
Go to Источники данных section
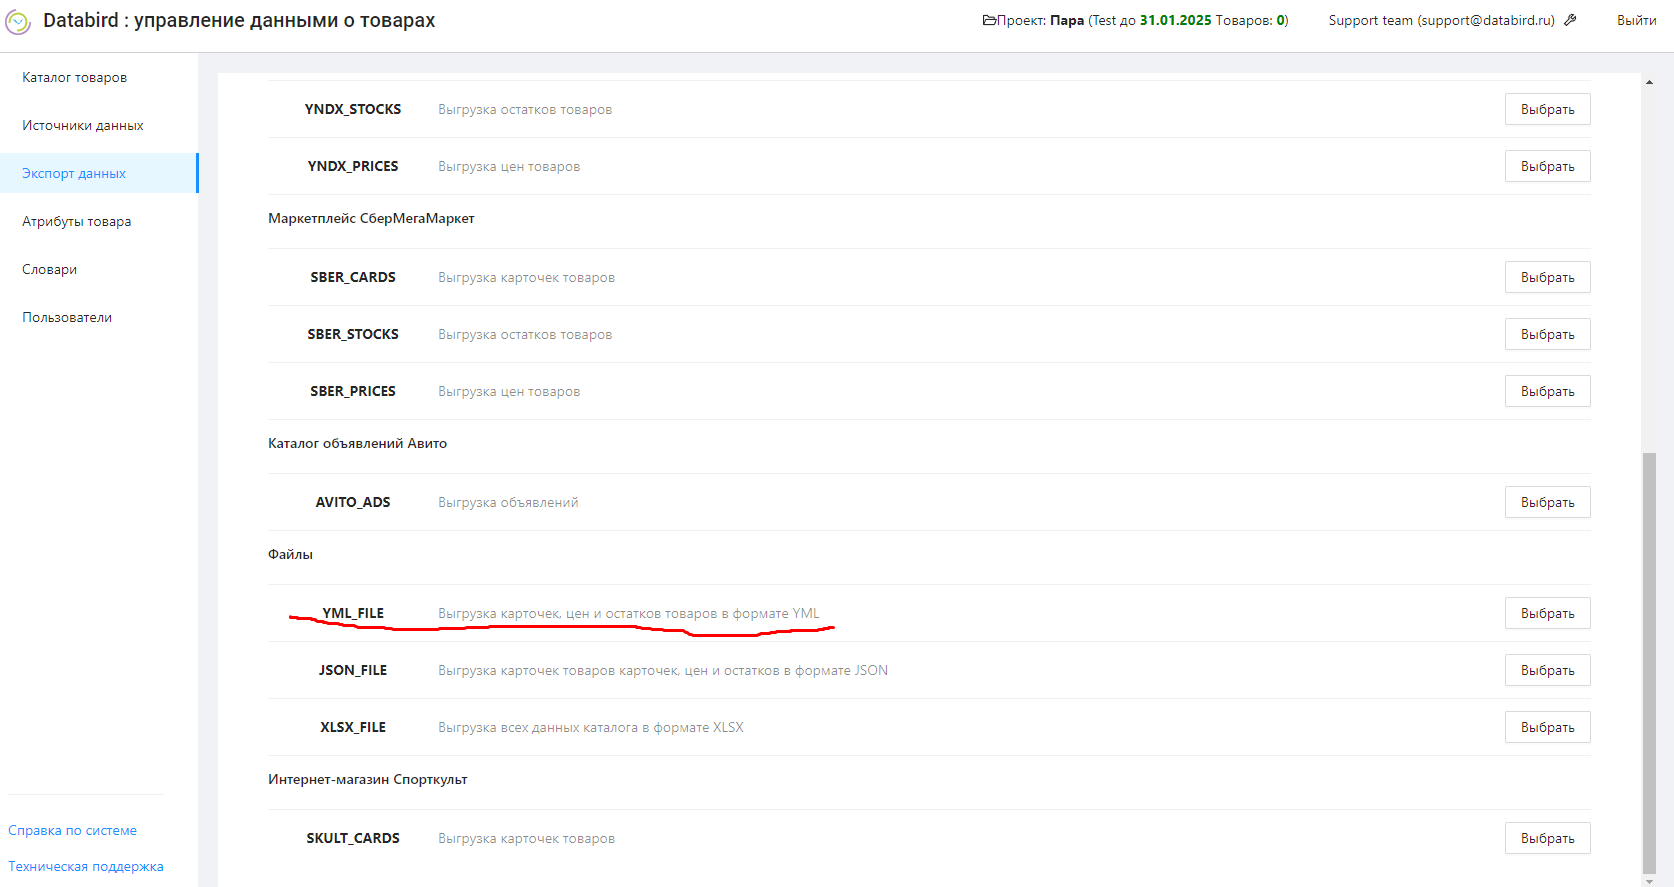[83, 125]
